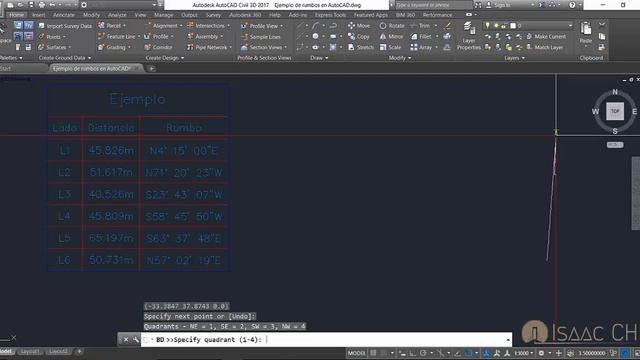Viewport: 640px width, 360px height.
Task: Click Sign In button
Action: coord(499,5)
